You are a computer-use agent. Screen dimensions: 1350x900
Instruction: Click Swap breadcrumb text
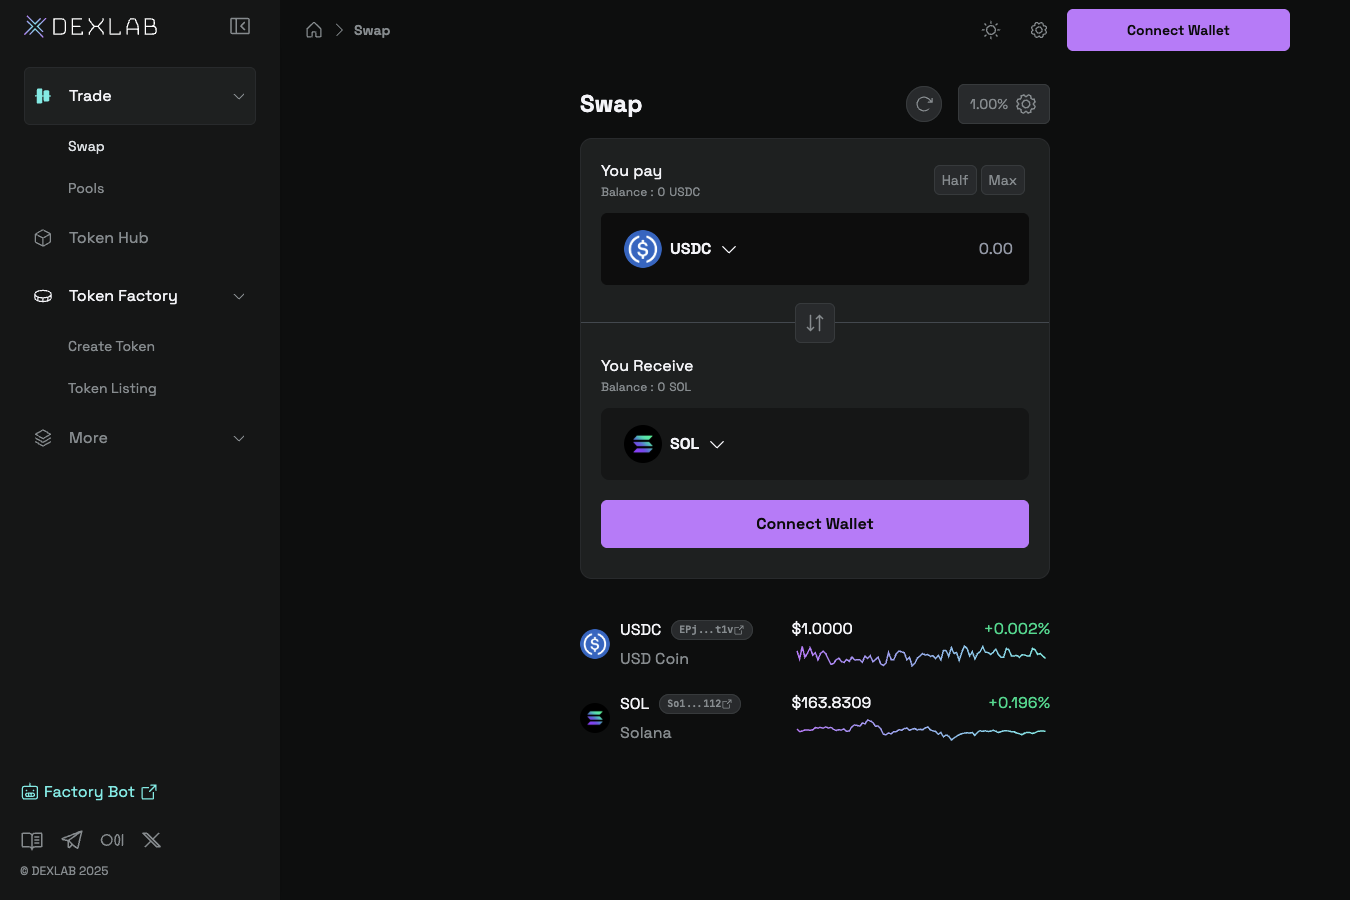(x=372, y=30)
